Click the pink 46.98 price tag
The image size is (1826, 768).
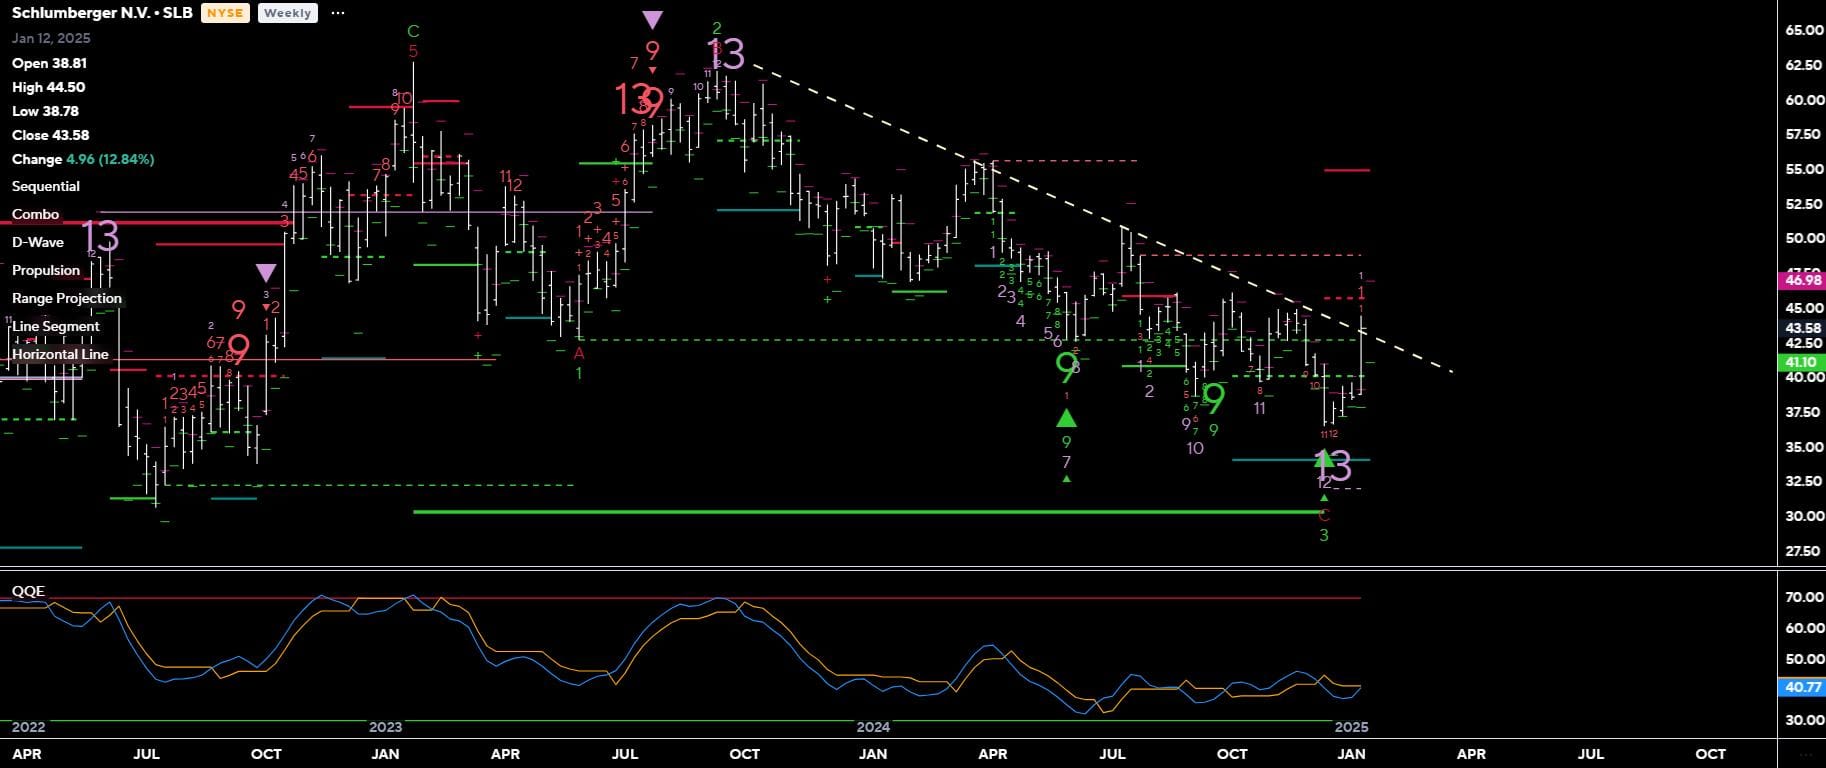pos(1803,280)
